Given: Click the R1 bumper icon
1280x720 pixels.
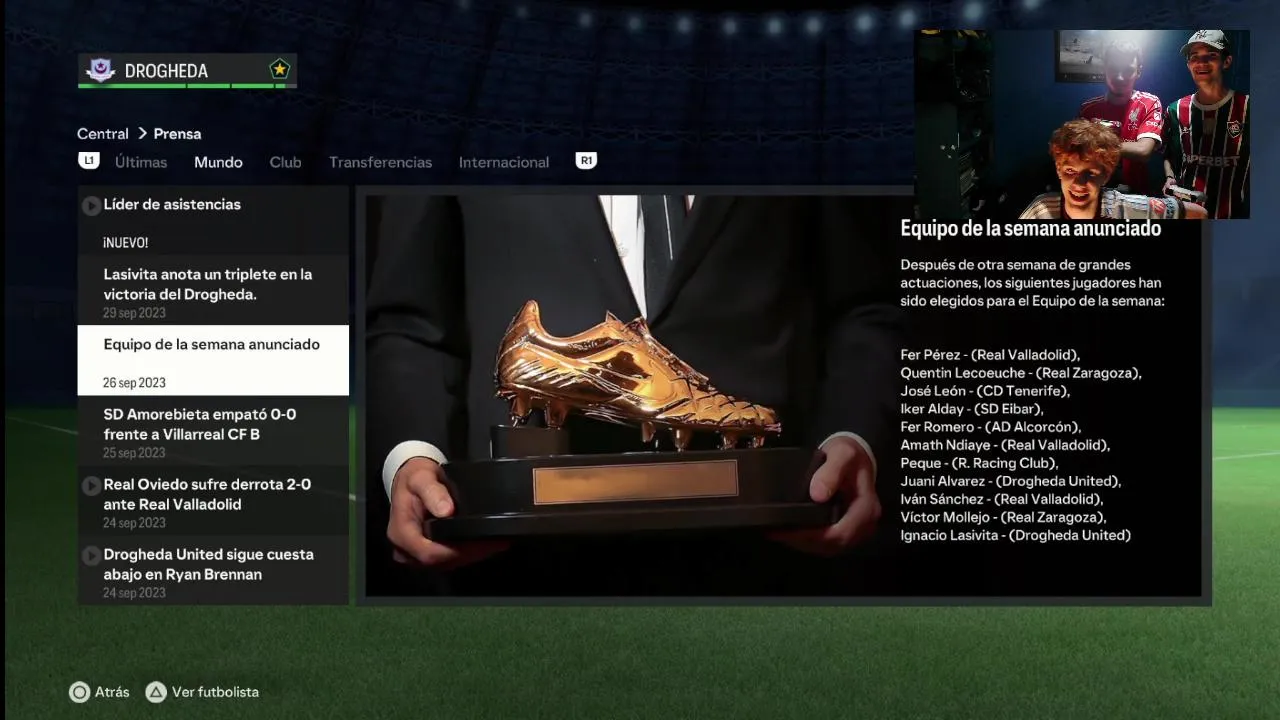Looking at the screenshot, I should (x=586, y=161).
